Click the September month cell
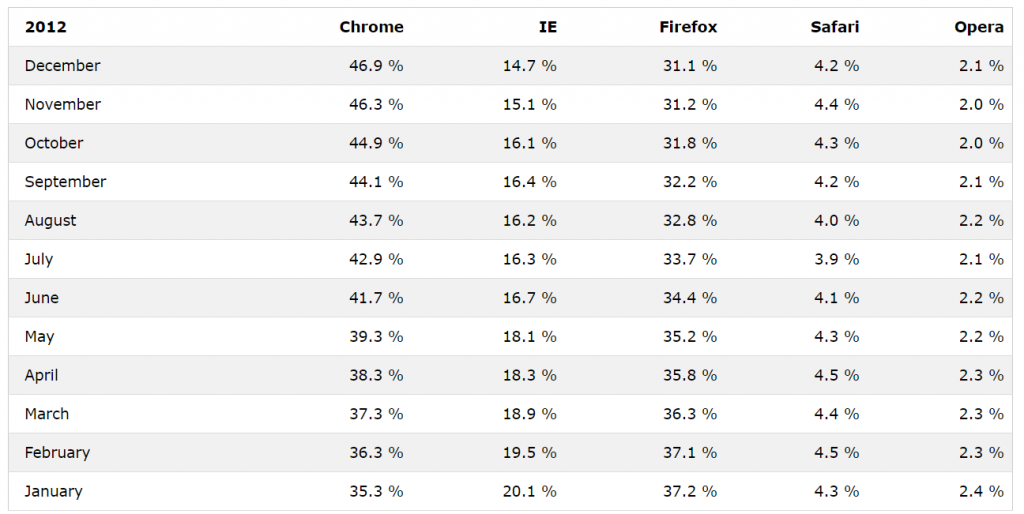Image resolution: width=1024 pixels, height=514 pixels. click(65, 182)
